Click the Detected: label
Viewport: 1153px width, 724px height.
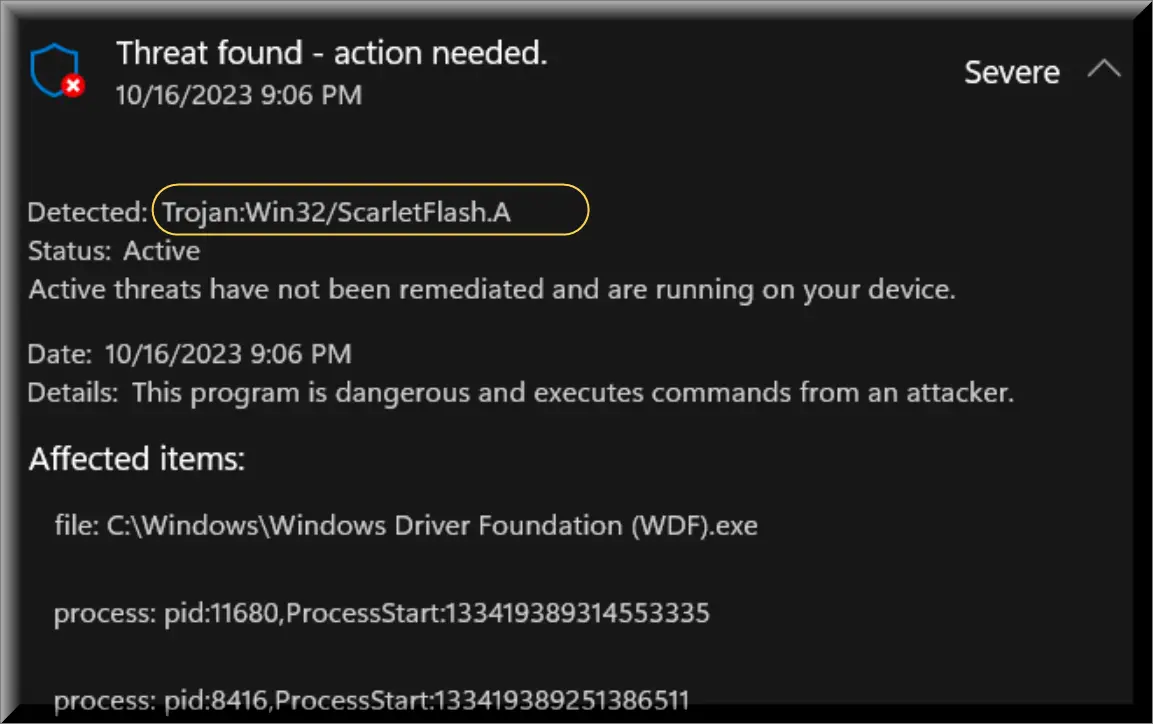click(88, 212)
